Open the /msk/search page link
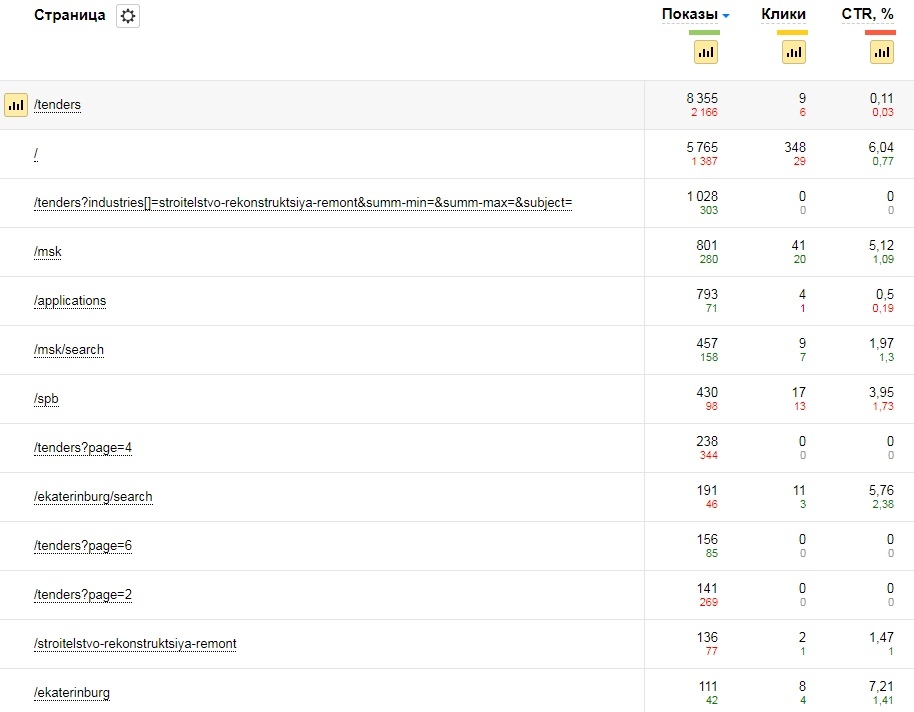Image resolution: width=914 pixels, height=712 pixels. [x=67, y=349]
